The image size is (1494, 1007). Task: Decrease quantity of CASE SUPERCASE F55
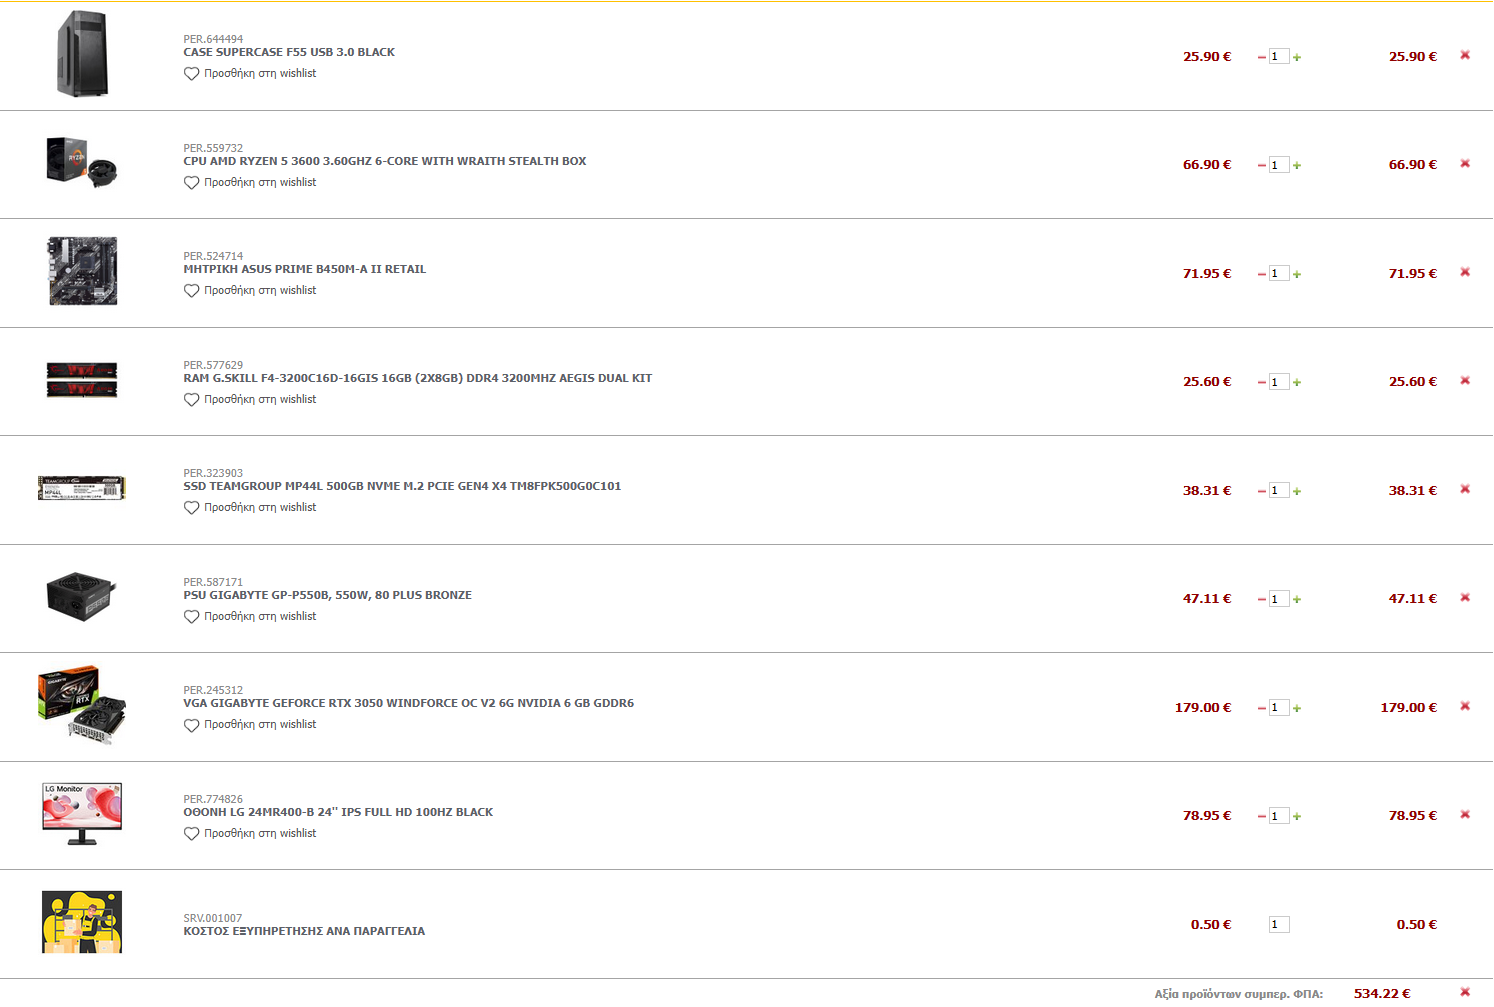[1261, 57]
